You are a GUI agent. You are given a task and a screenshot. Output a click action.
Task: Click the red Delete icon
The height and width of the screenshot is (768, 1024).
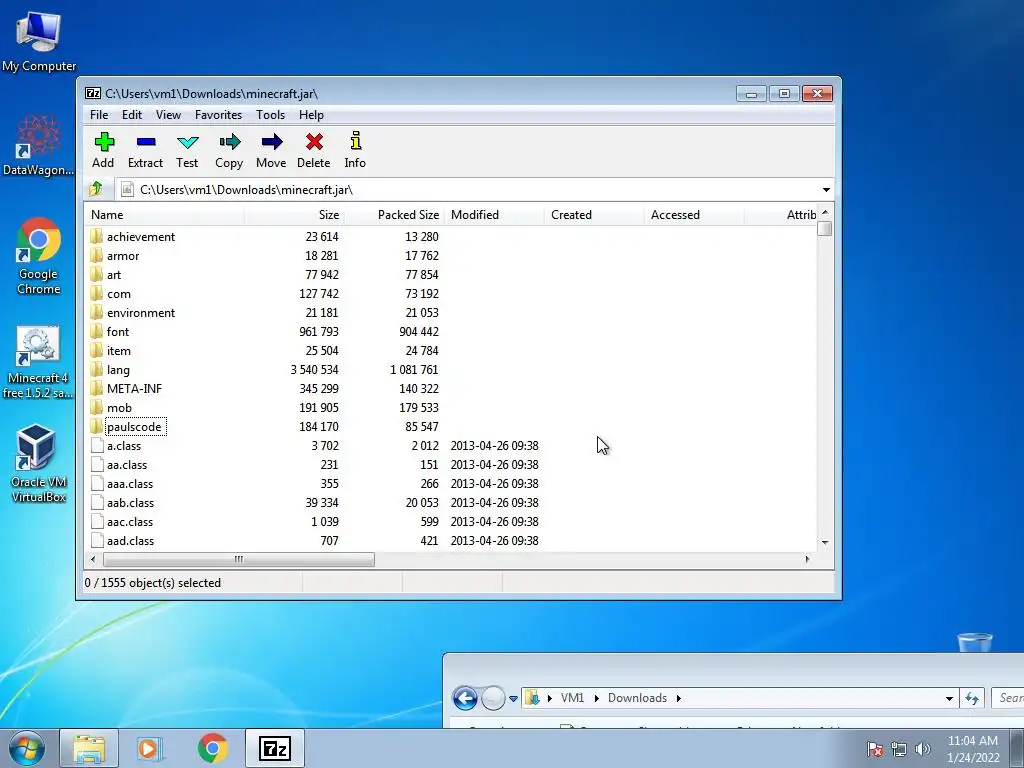[314, 142]
